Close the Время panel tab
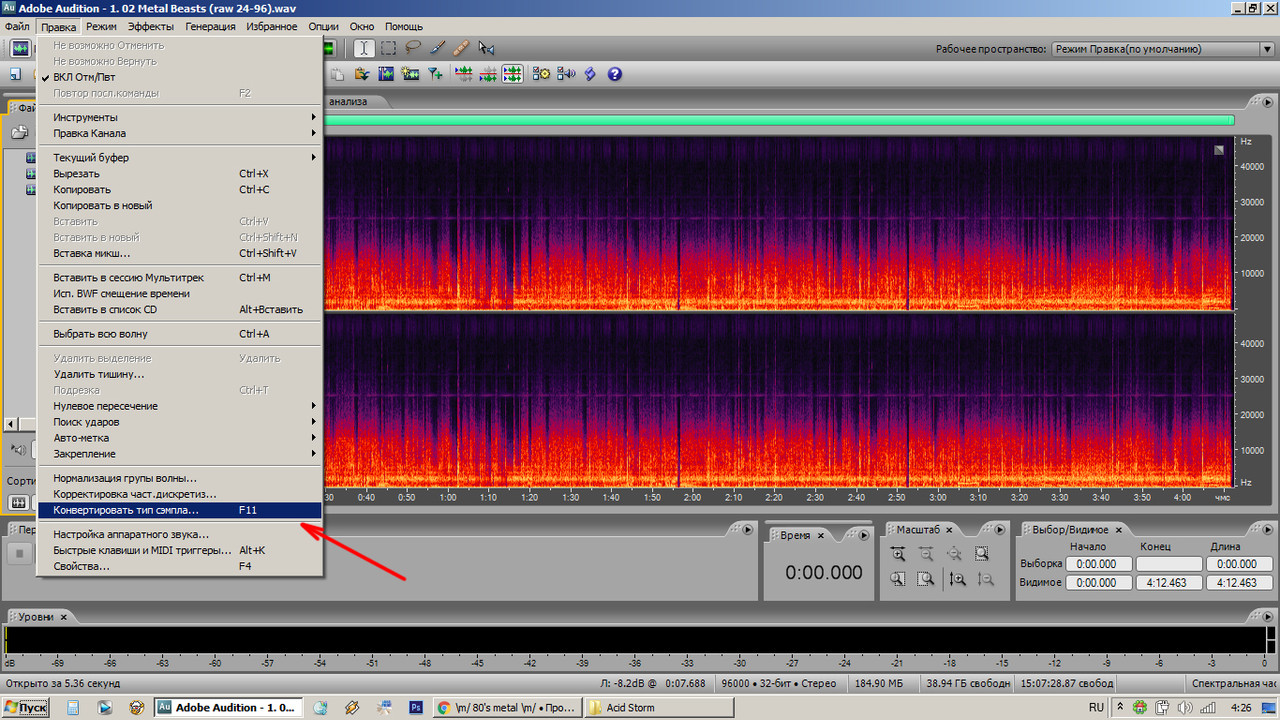1280x720 pixels. point(820,536)
